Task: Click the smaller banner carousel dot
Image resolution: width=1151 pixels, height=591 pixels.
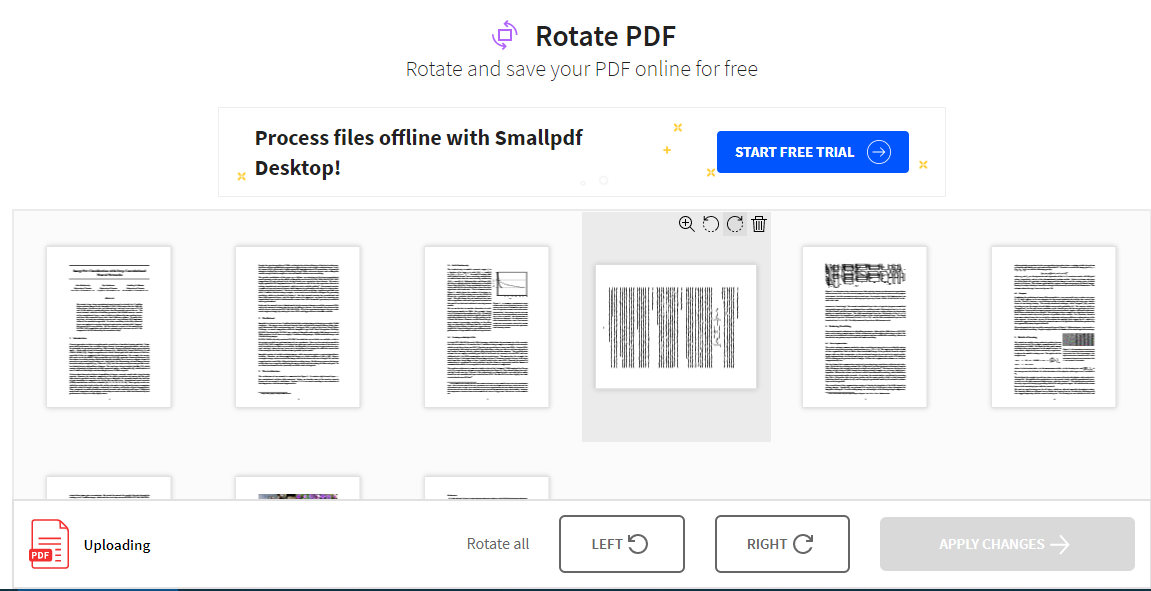Action: click(x=583, y=183)
